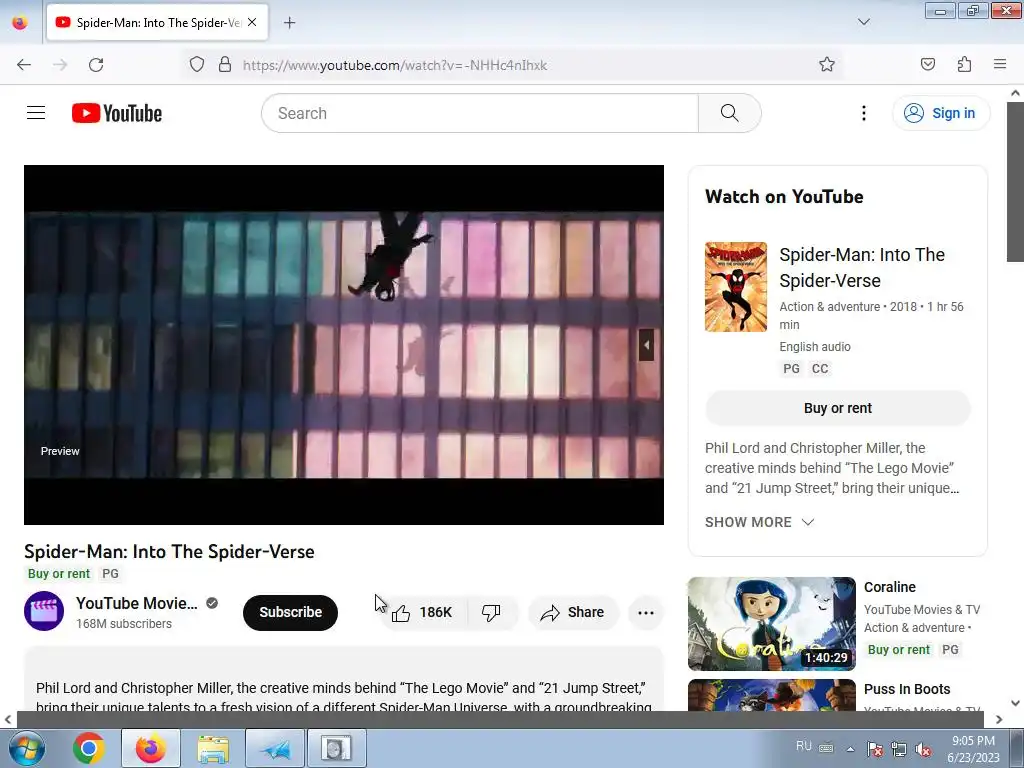Expand list all tabs dropdown

(x=863, y=22)
